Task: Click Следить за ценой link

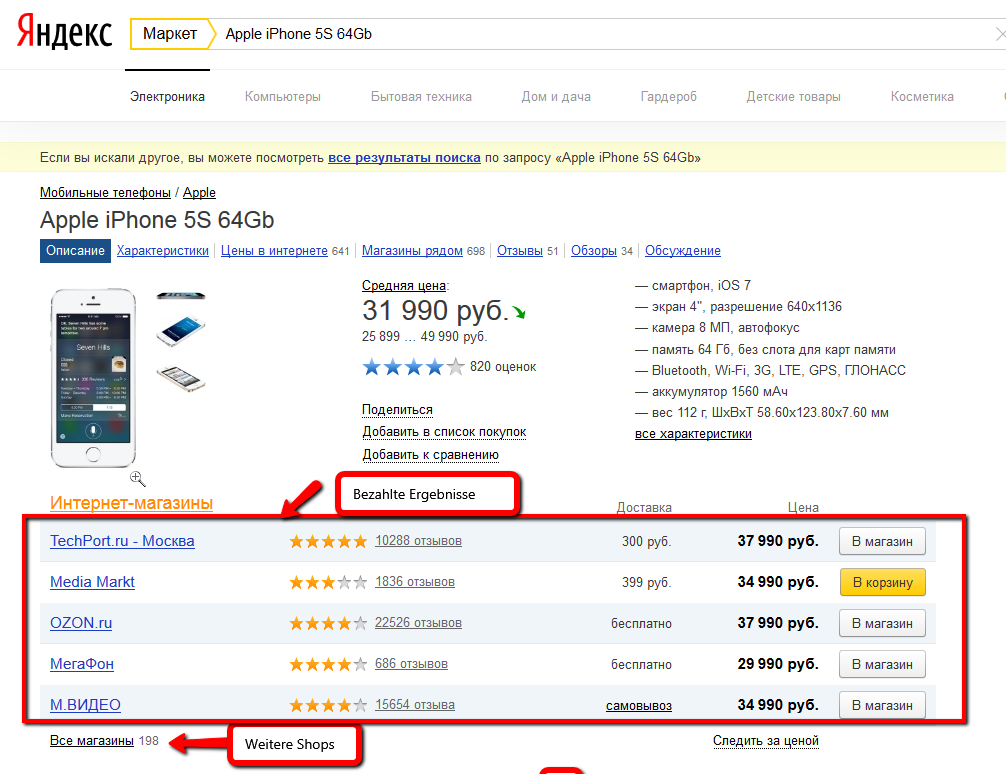Action: click(x=765, y=741)
